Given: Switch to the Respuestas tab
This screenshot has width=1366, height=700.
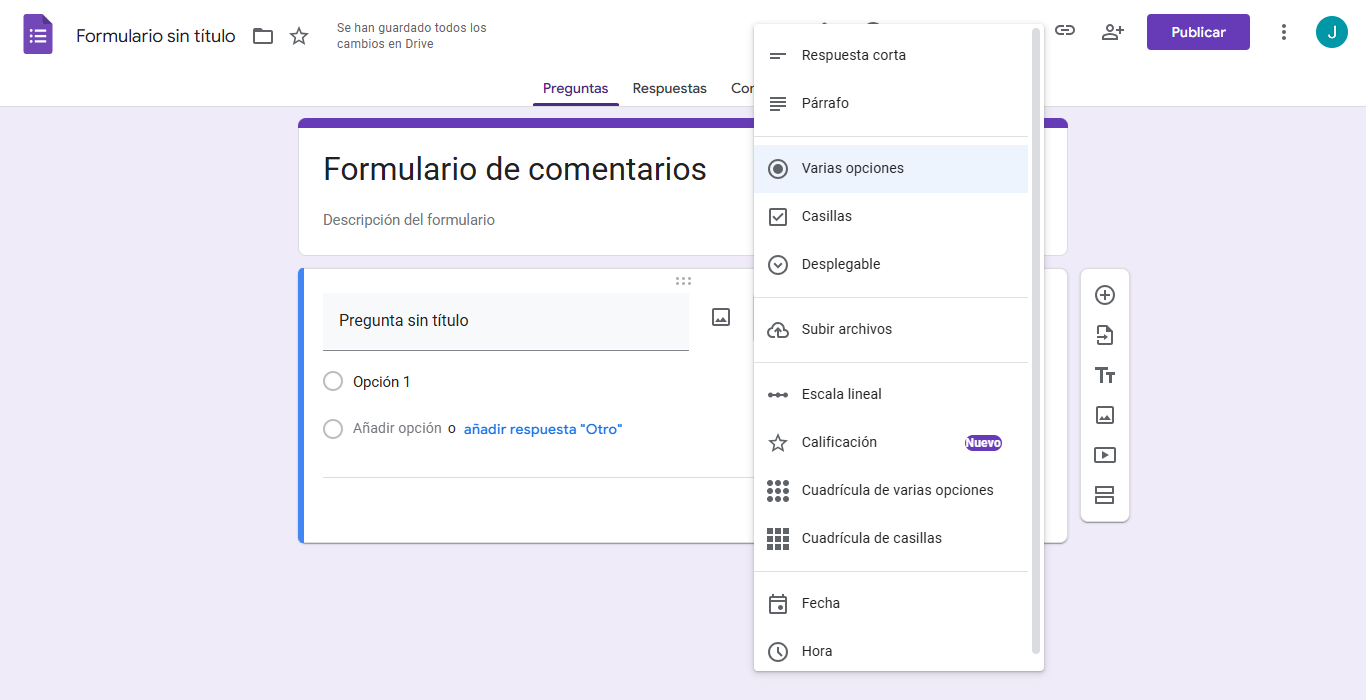Looking at the screenshot, I should click(x=669, y=88).
